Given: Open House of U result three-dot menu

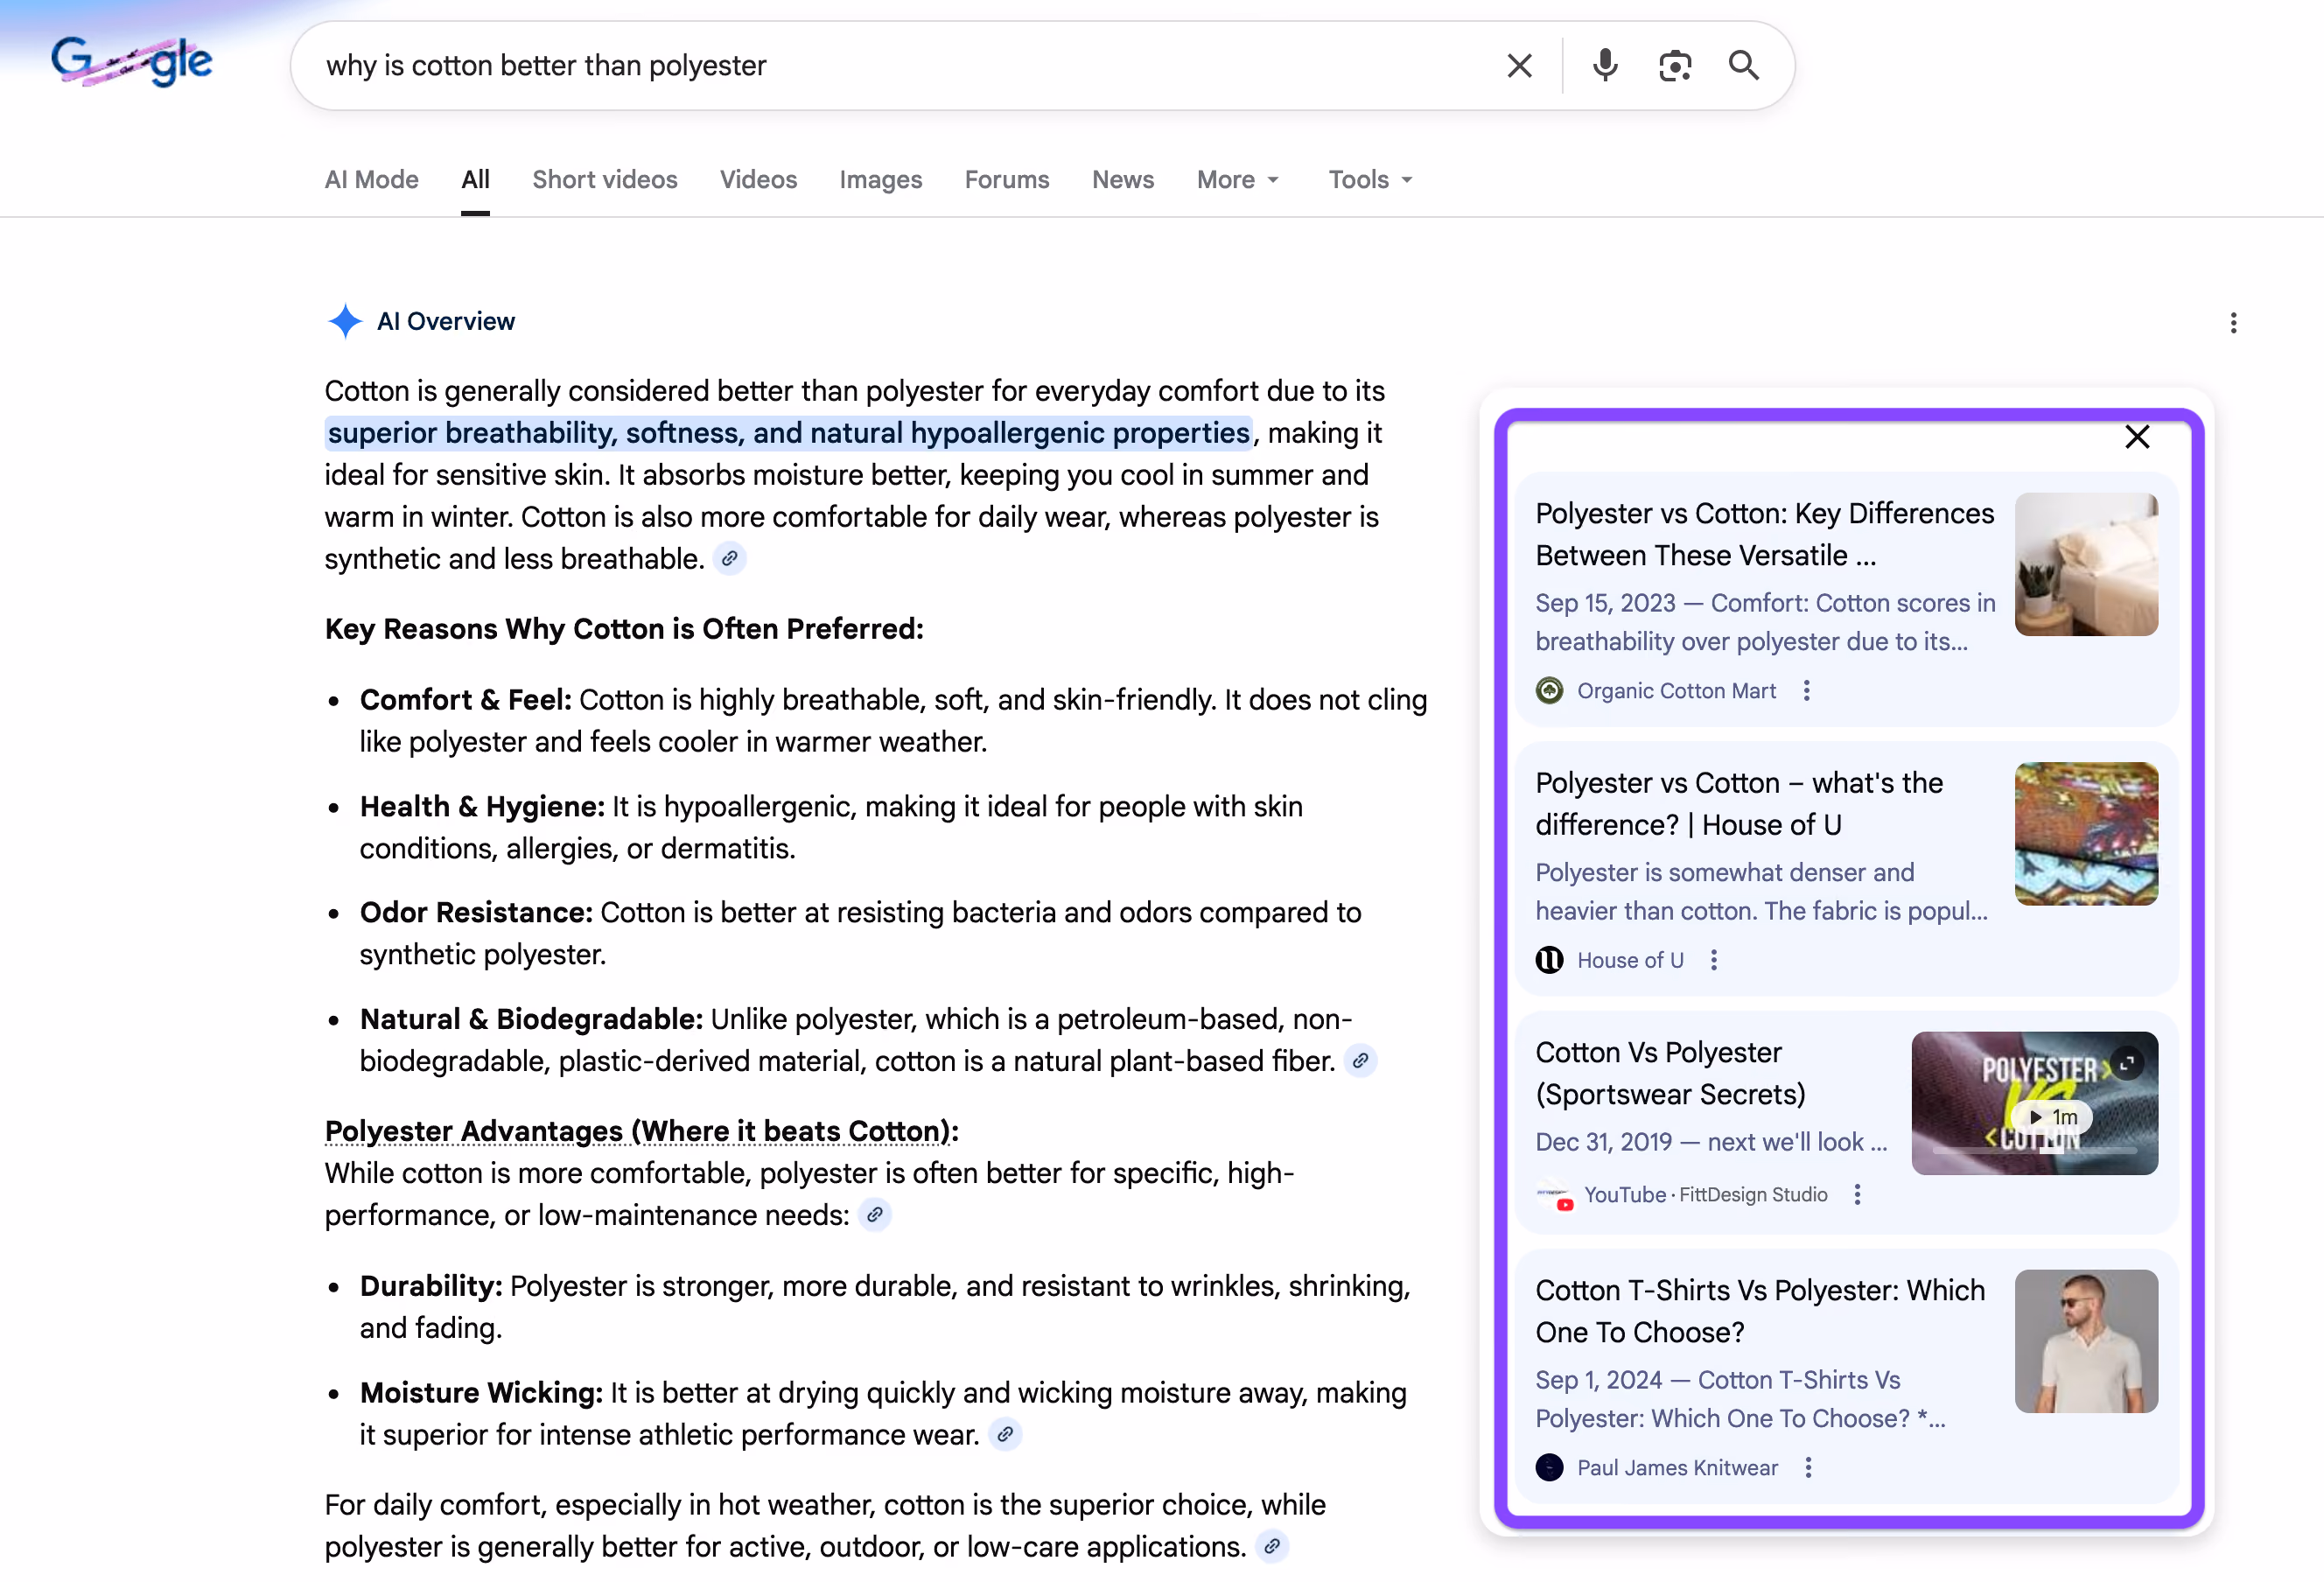Looking at the screenshot, I should 1713,960.
